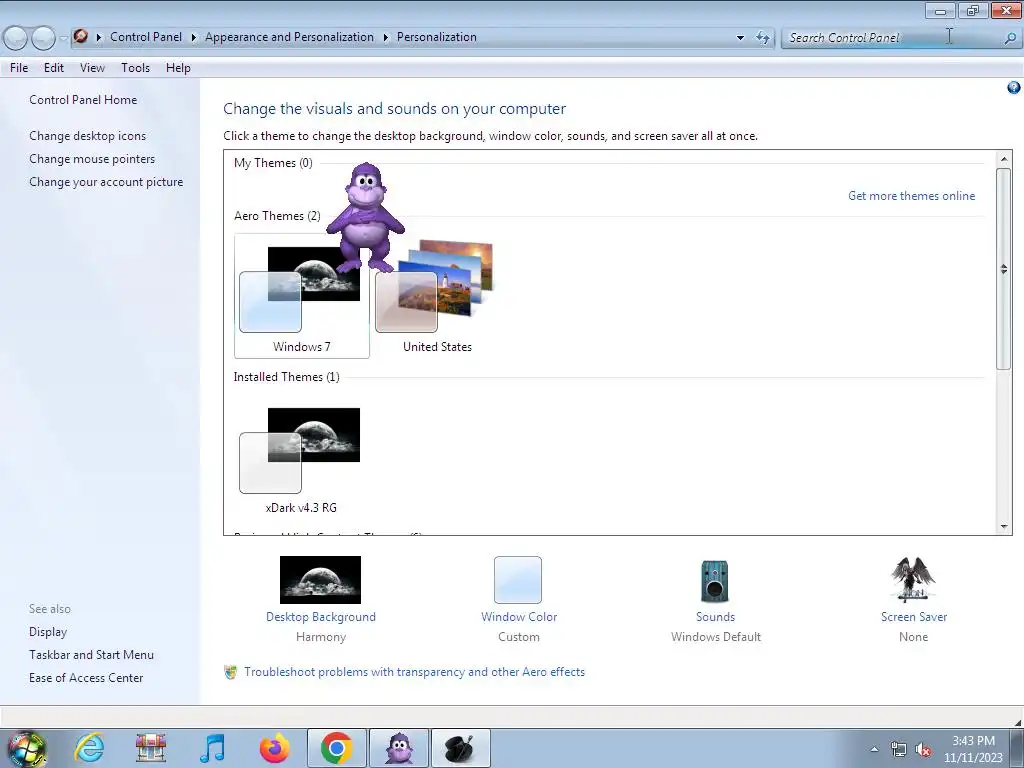Open the View menu
Screen dimensions: 1024x768
(x=92, y=68)
